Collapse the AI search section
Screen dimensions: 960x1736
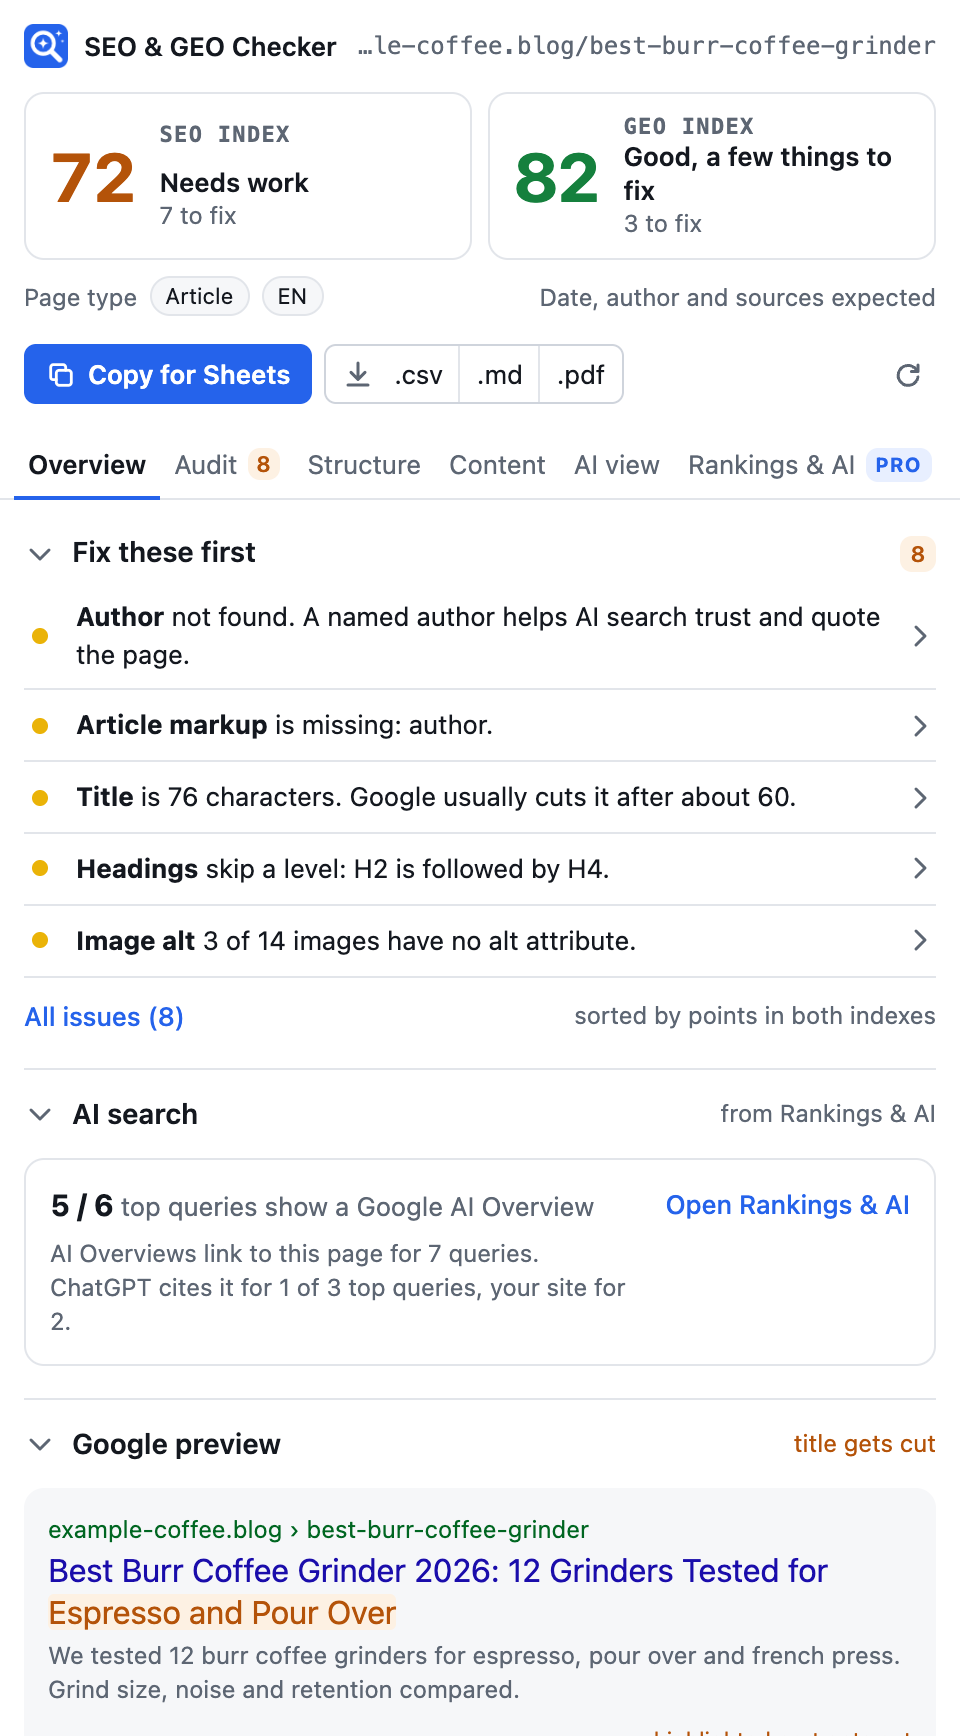point(40,1114)
